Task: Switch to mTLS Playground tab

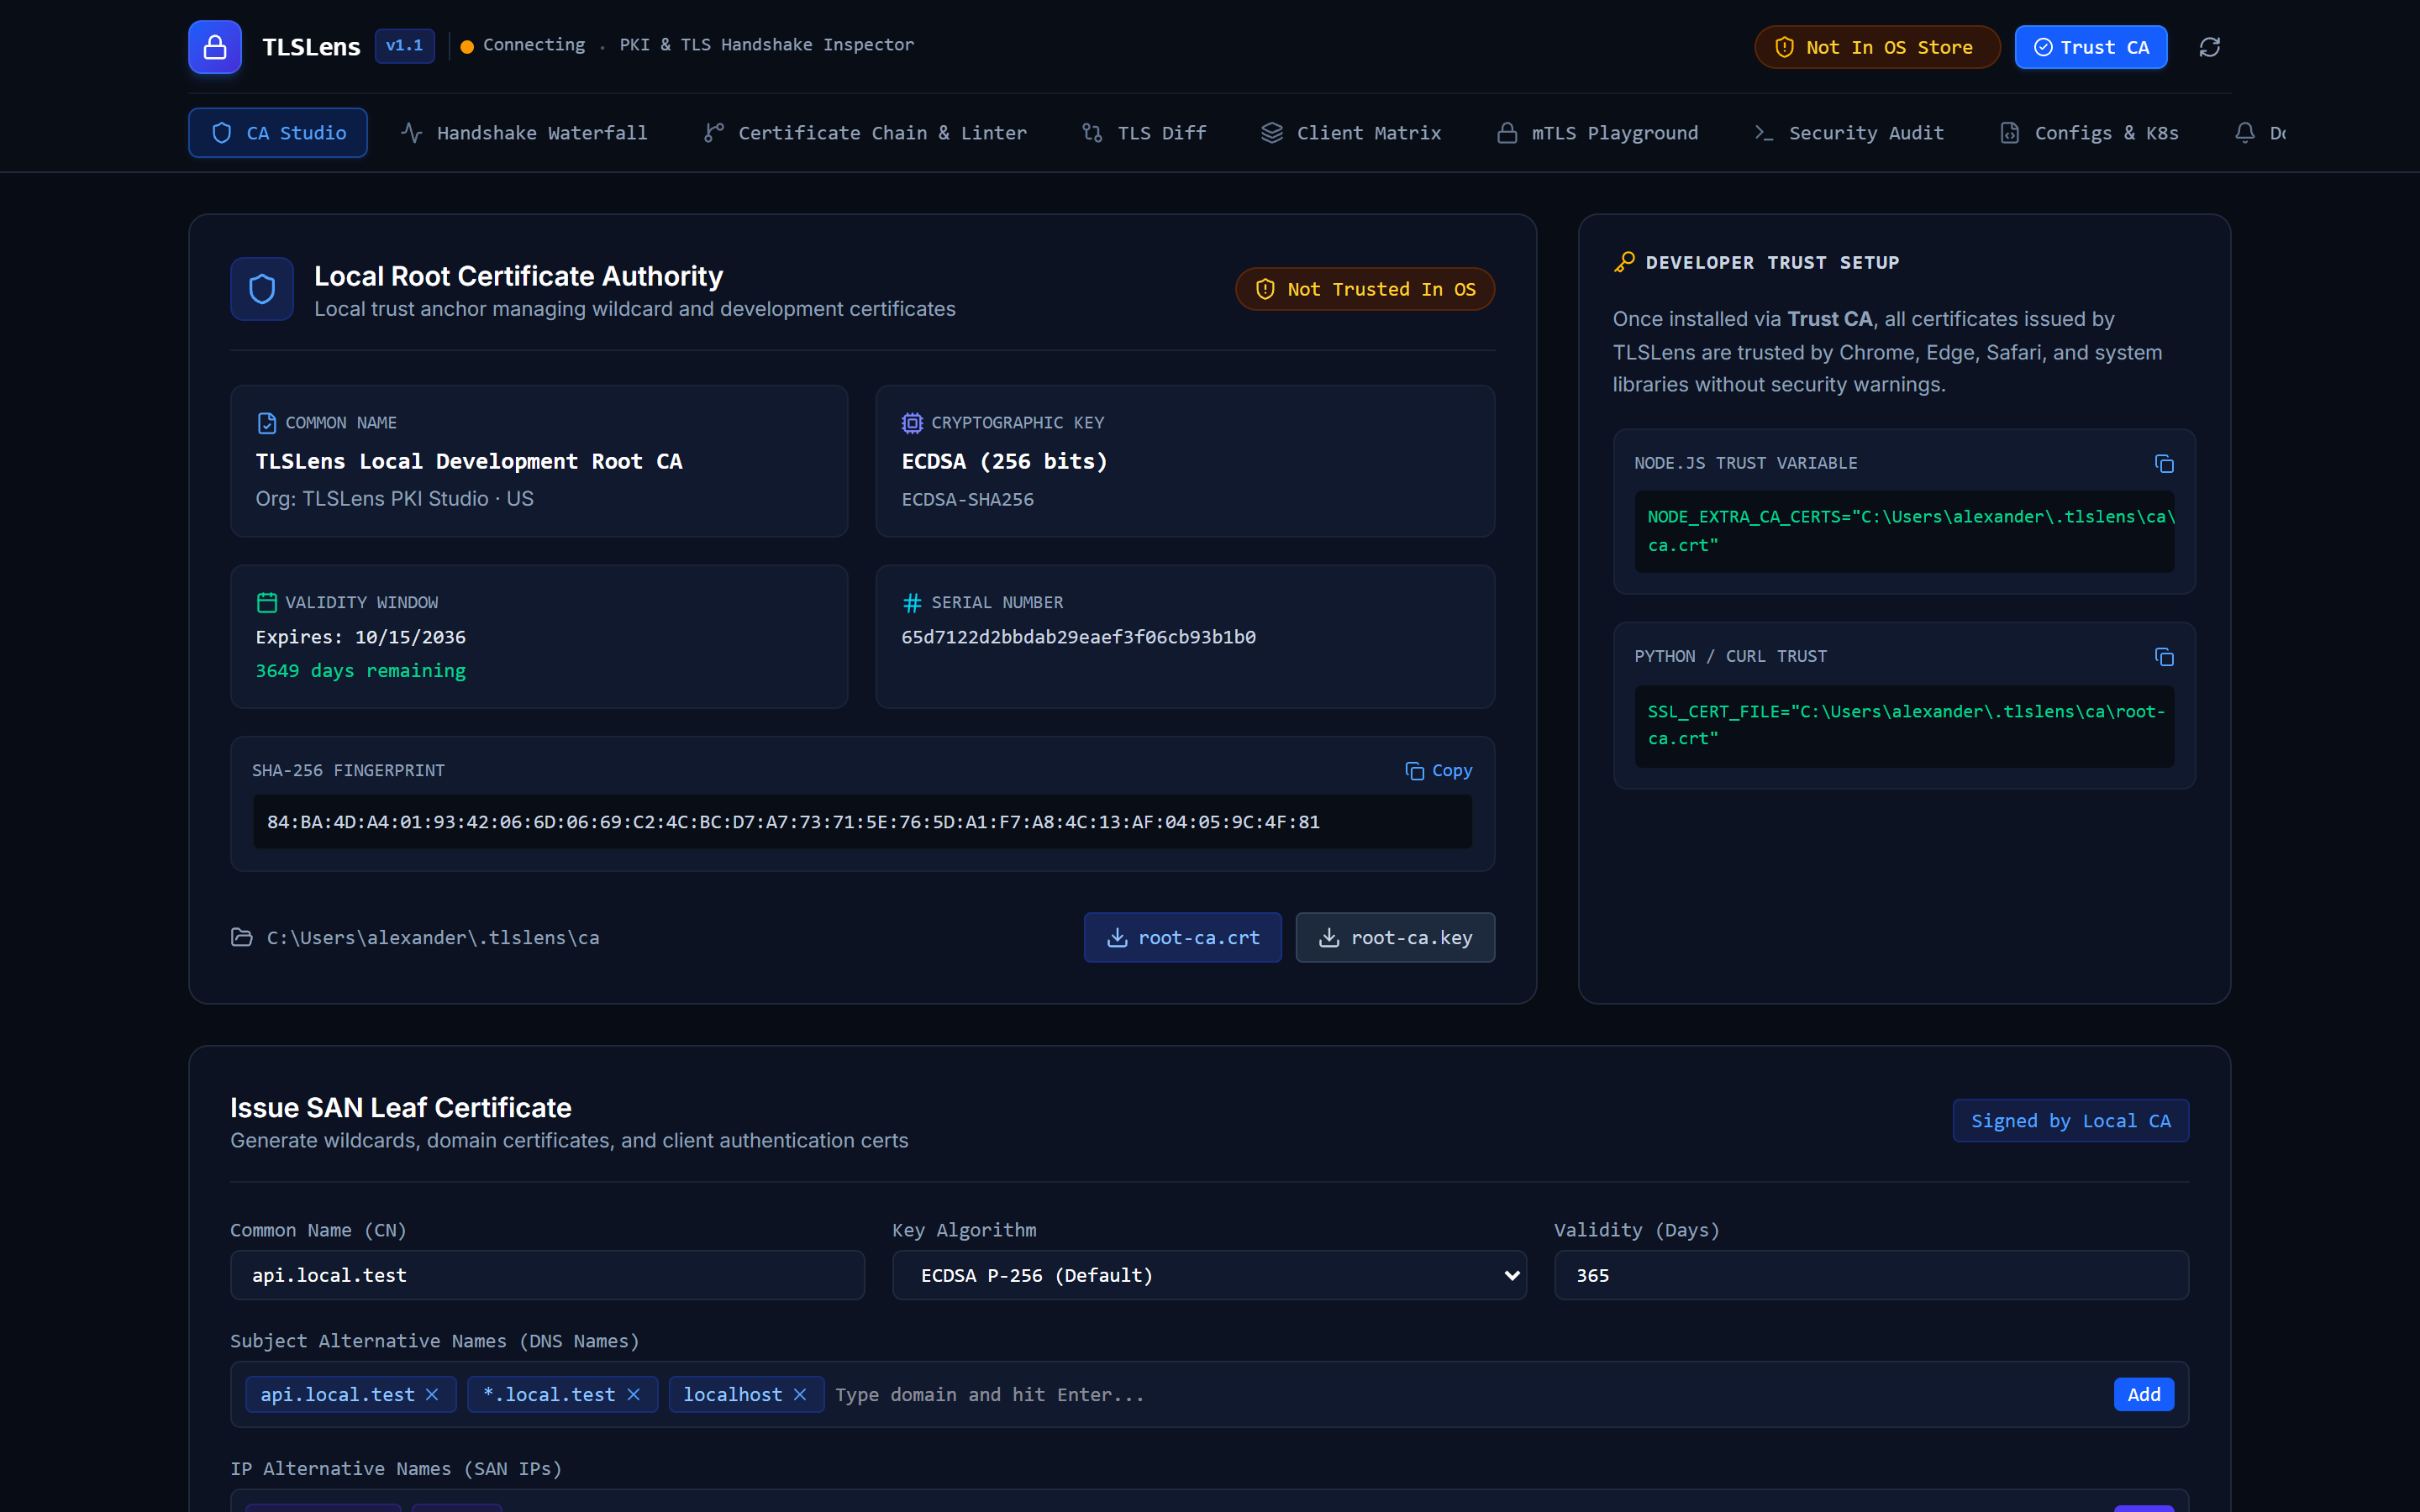Action: tap(1598, 133)
